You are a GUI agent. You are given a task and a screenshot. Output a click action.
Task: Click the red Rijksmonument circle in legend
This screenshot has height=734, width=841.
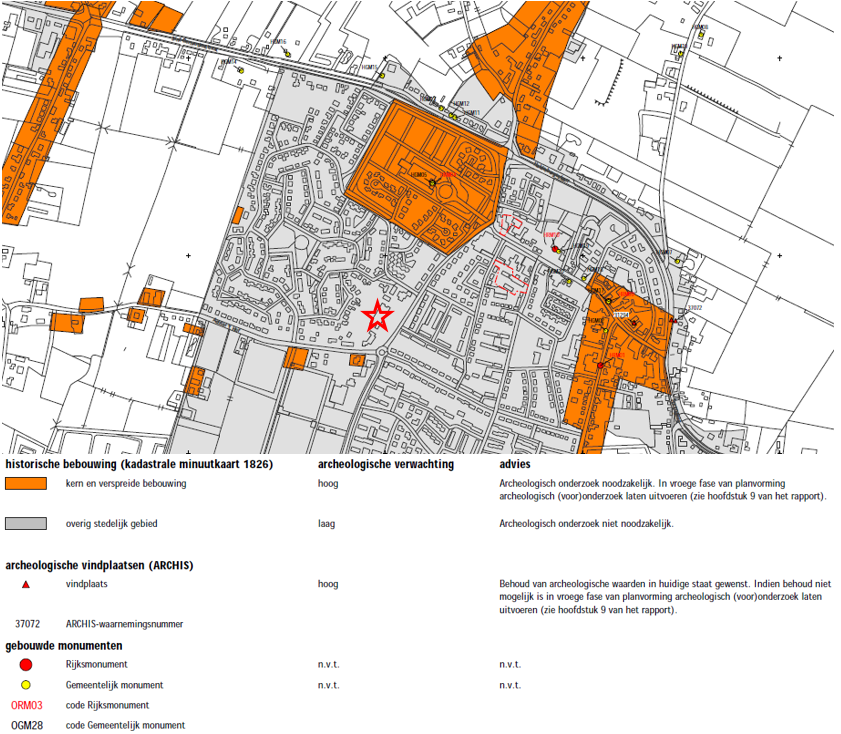[x=26, y=665]
